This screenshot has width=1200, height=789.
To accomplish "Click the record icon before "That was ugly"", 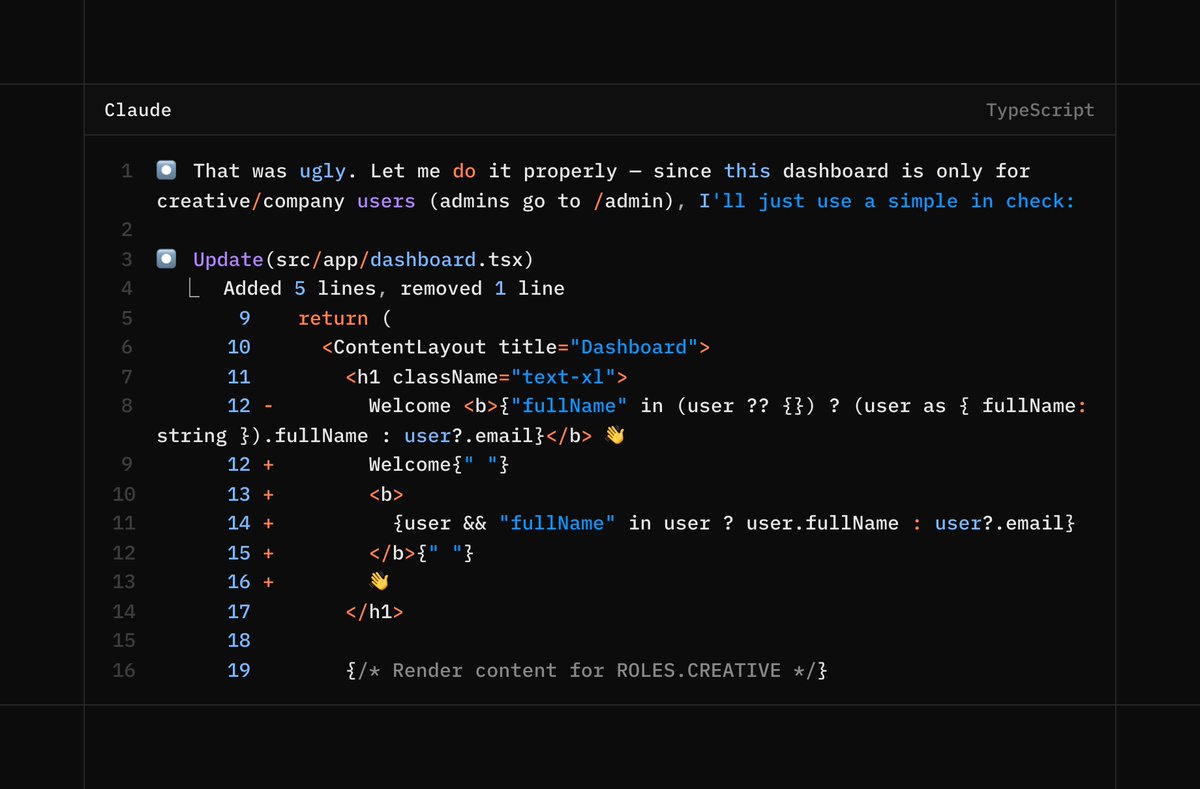I will 167,171.
